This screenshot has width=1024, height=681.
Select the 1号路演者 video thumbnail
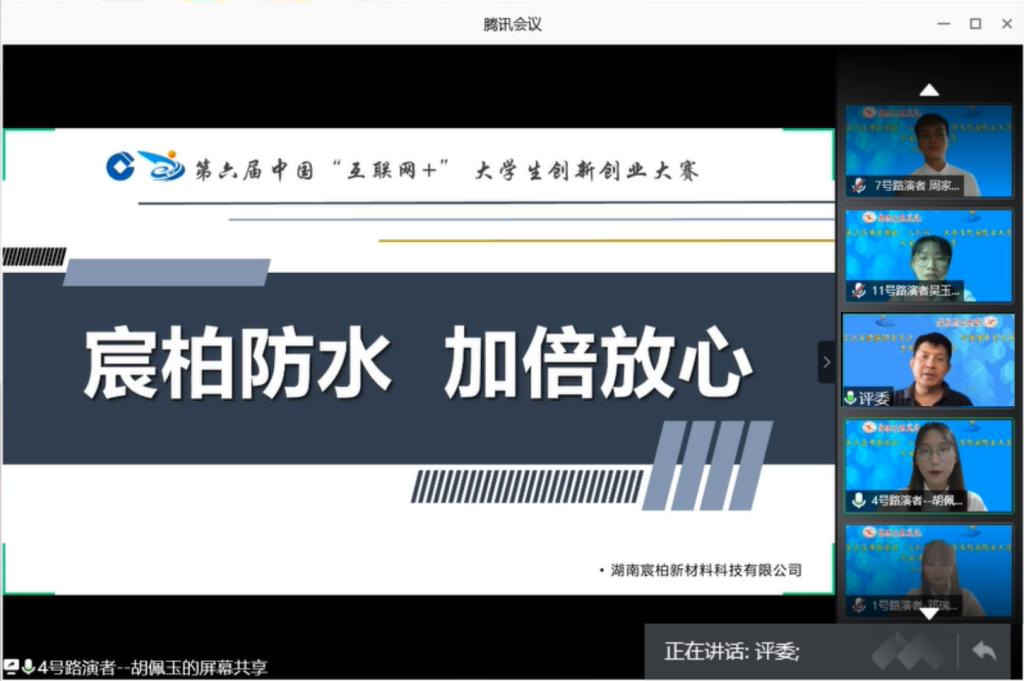929,571
